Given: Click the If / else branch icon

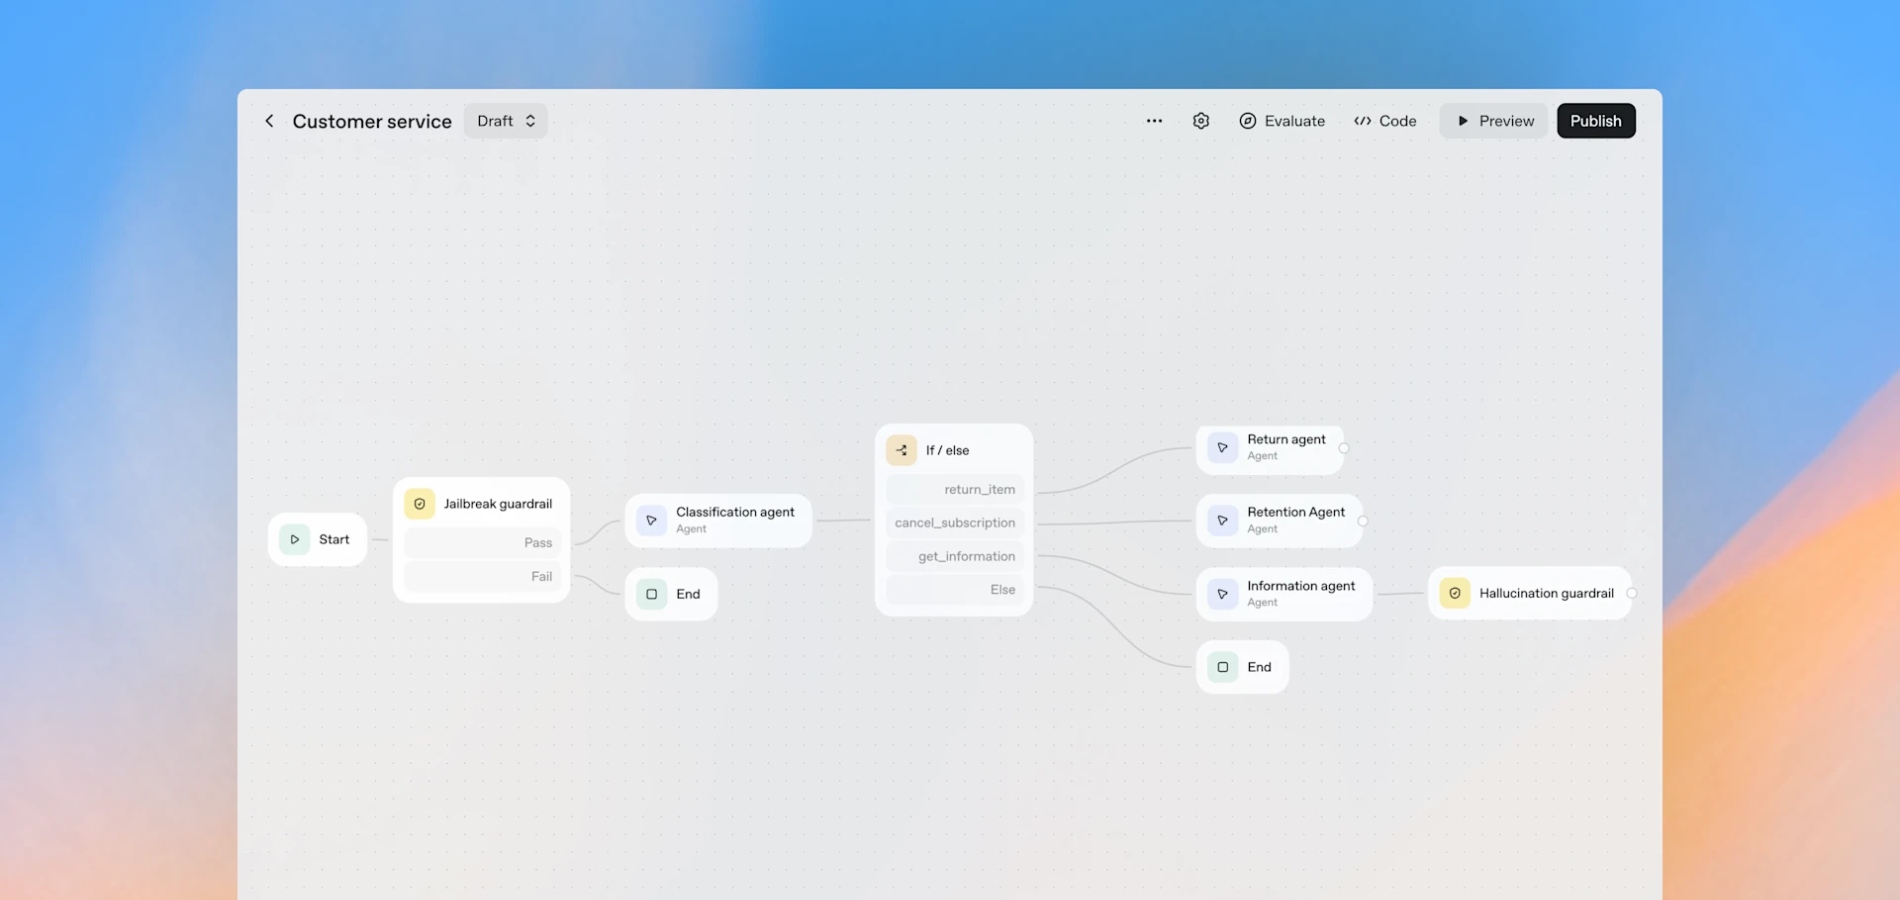Looking at the screenshot, I should point(901,450).
